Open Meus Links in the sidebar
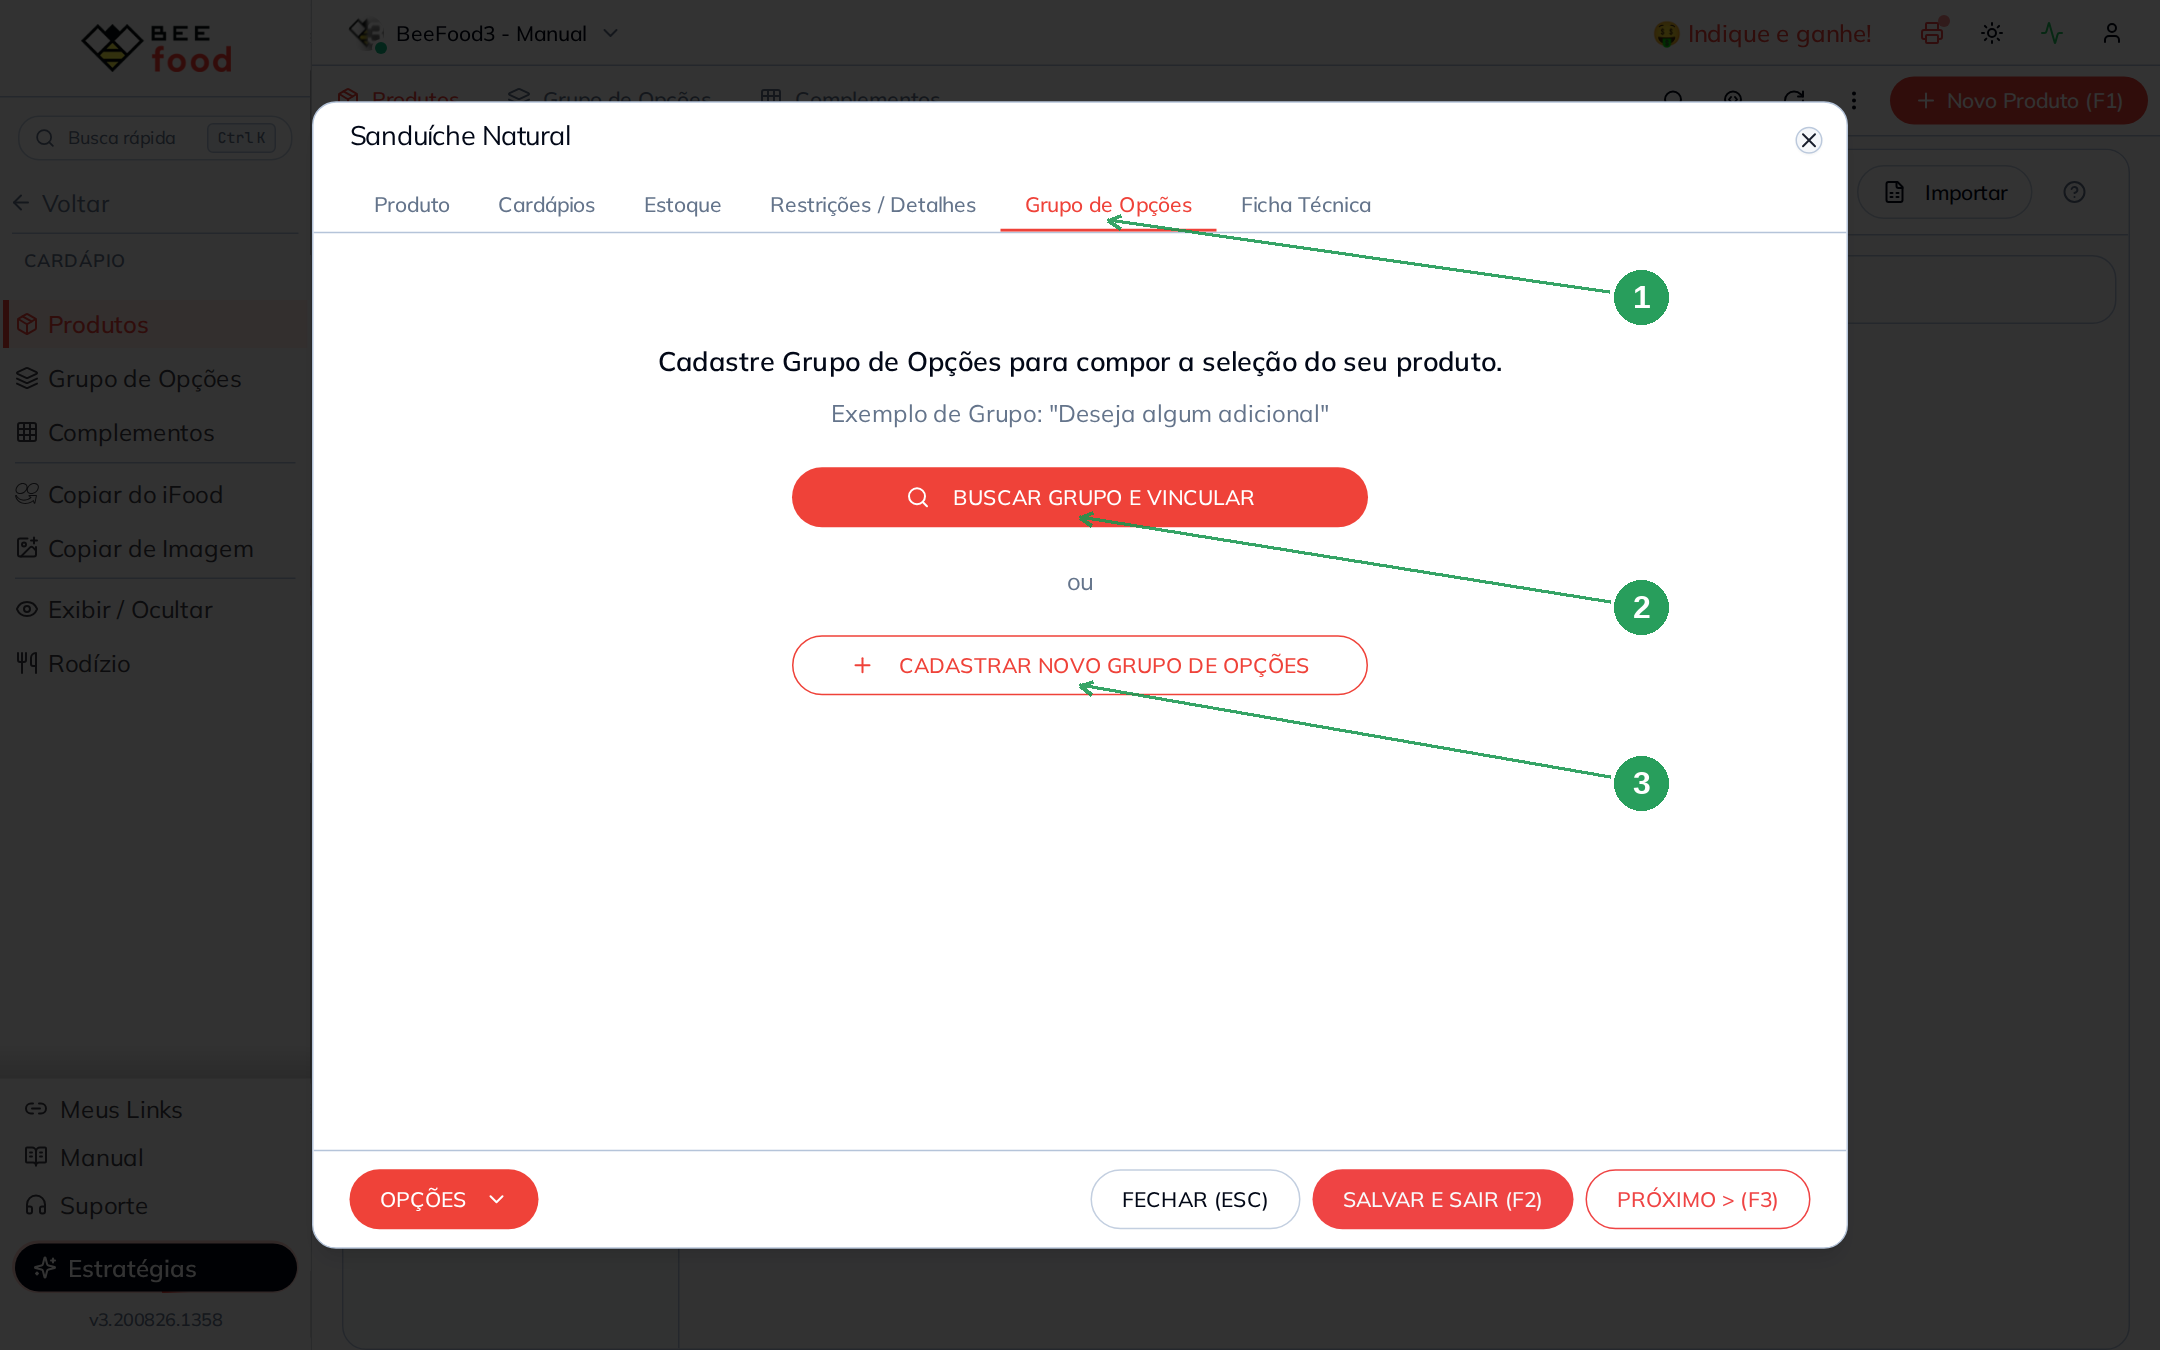The width and height of the screenshot is (2160, 1350). (104, 1109)
